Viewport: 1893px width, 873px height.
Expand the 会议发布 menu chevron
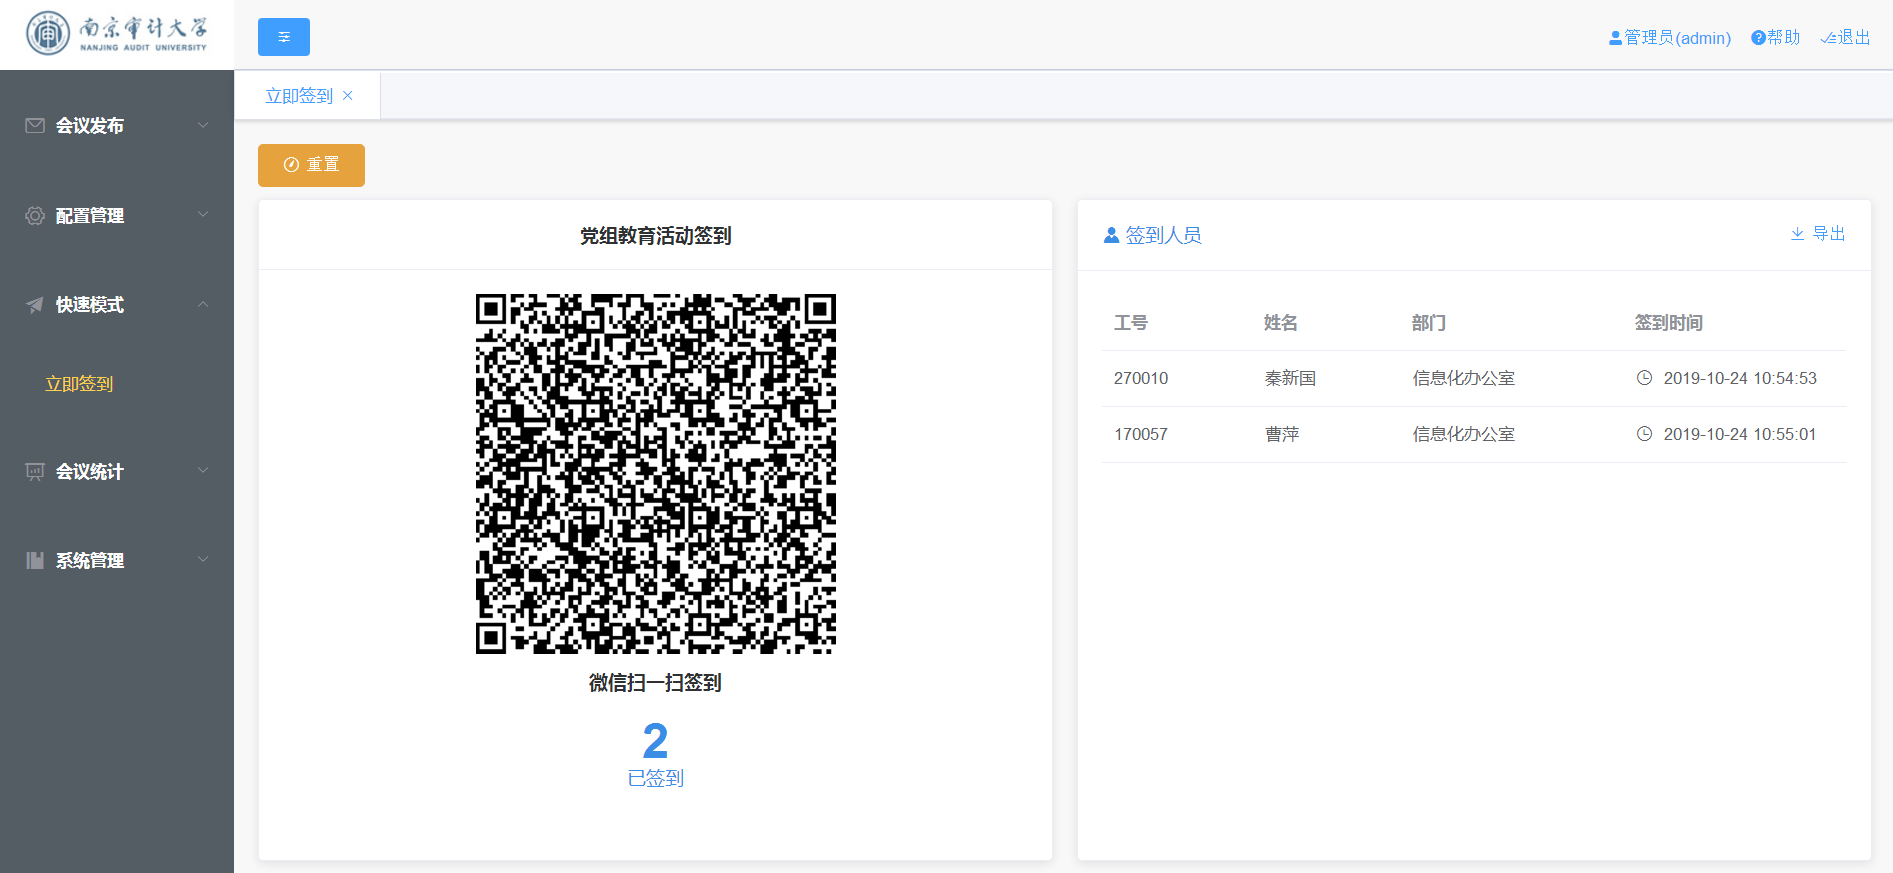[x=203, y=125]
